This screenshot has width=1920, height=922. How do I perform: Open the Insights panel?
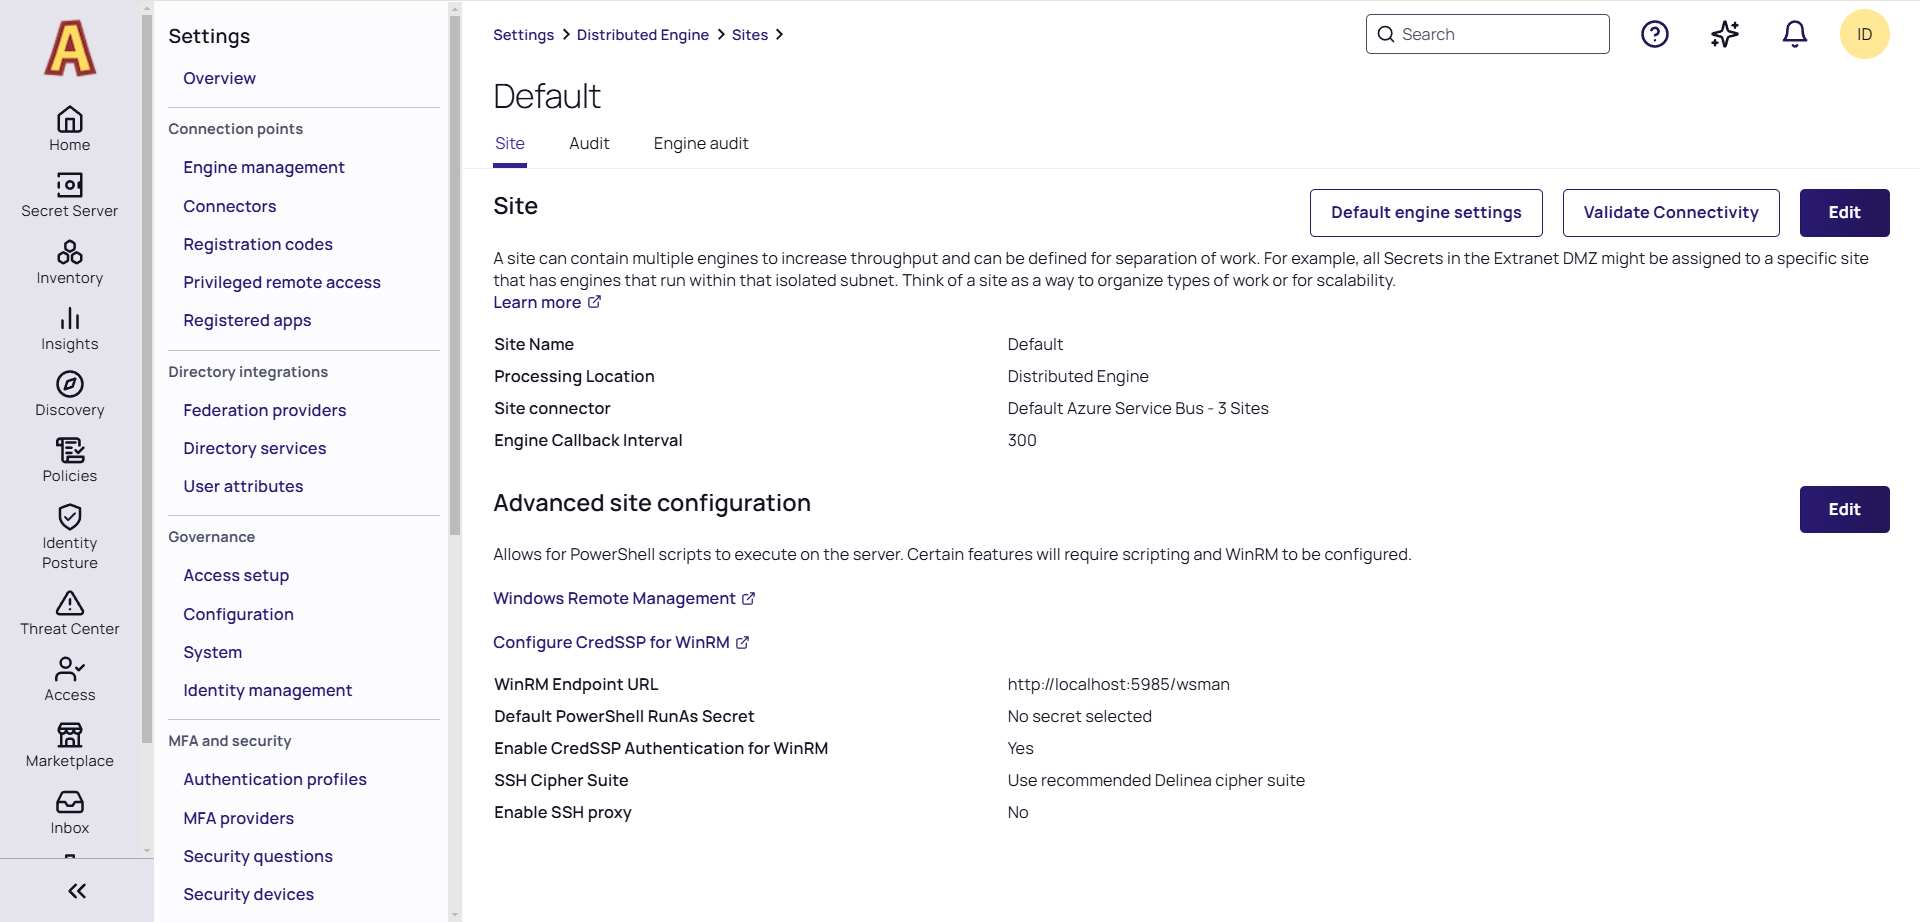pyautogui.click(x=69, y=329)
